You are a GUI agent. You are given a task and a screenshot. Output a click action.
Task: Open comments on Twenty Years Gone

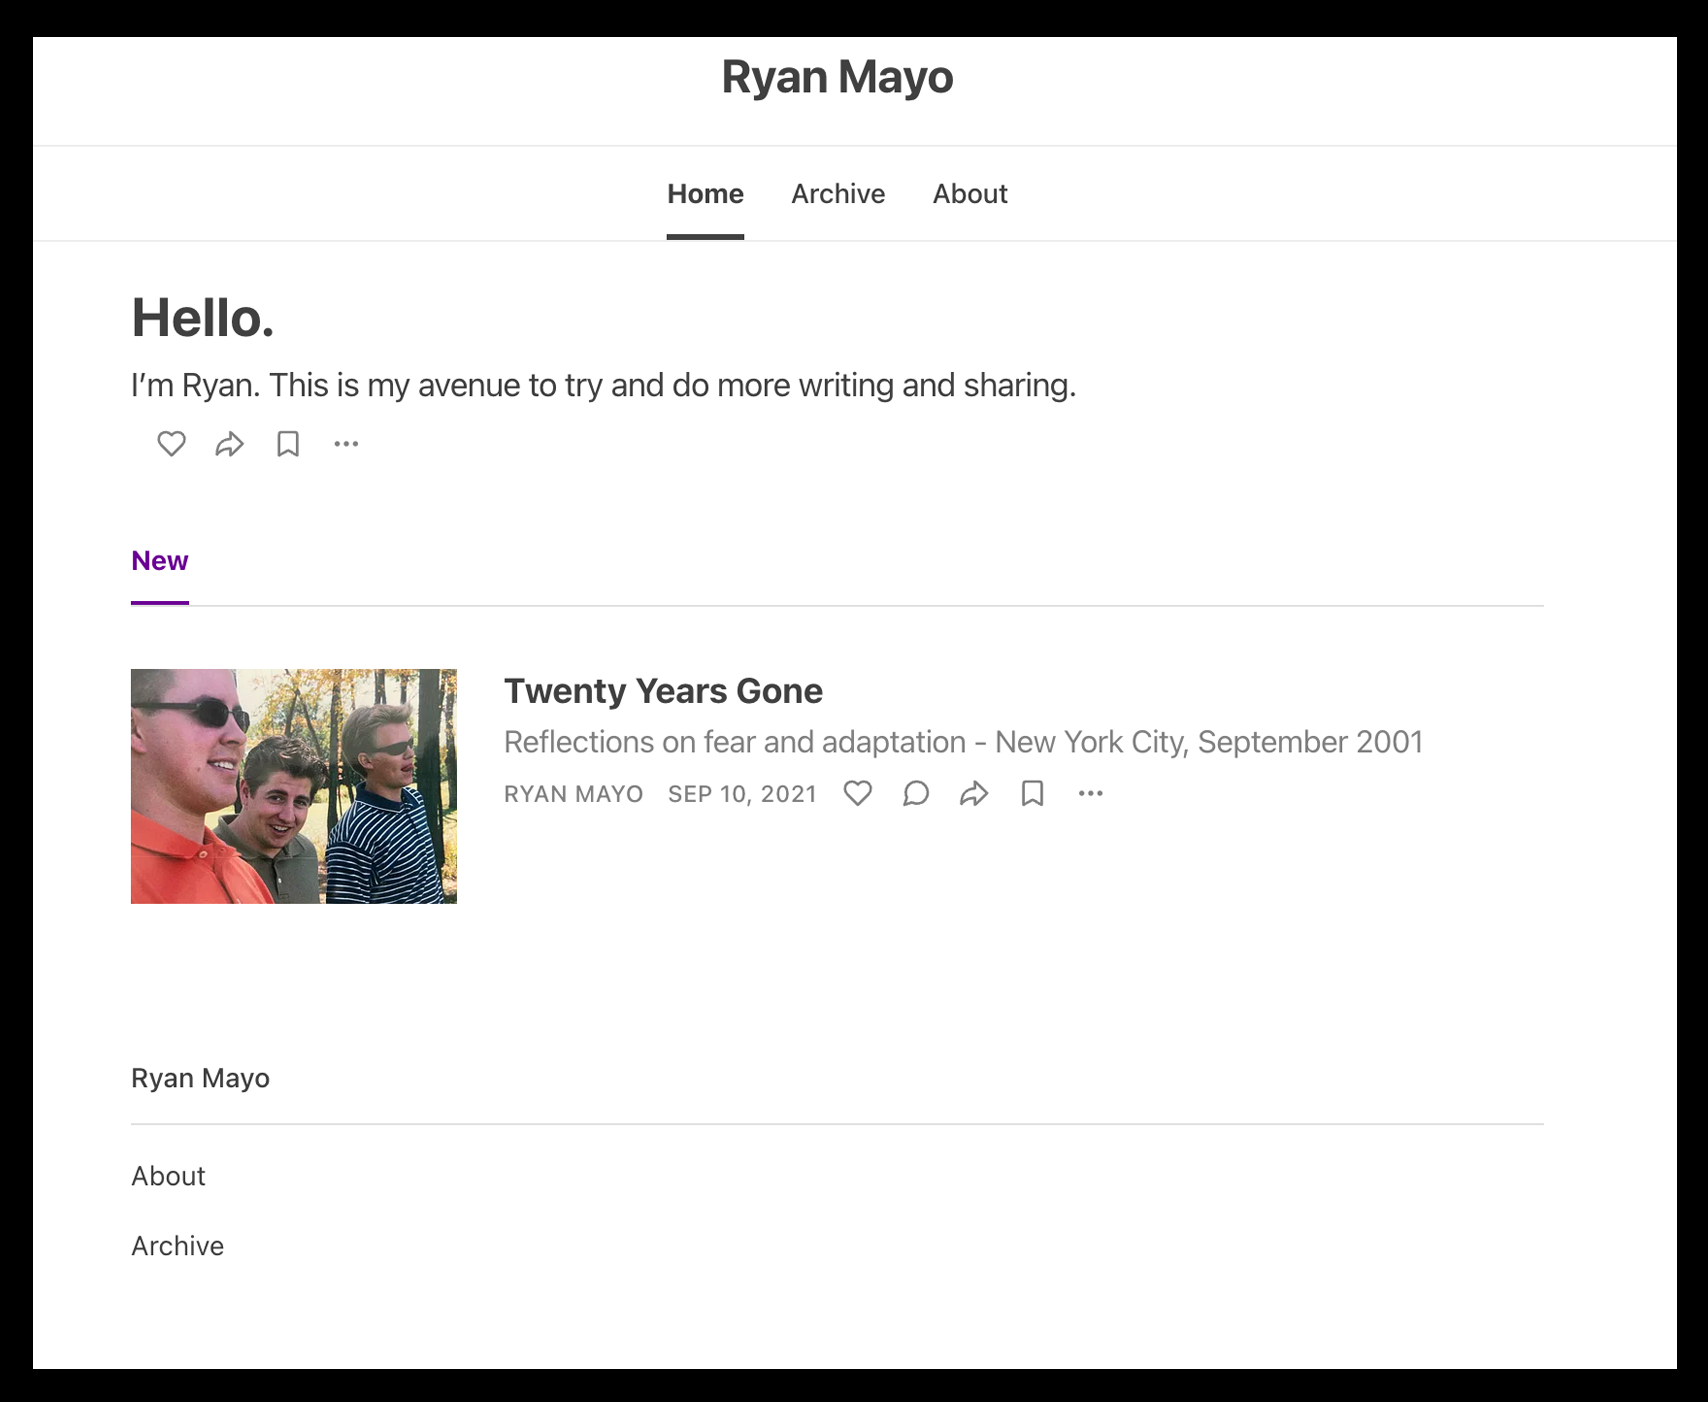coord(916,793)
